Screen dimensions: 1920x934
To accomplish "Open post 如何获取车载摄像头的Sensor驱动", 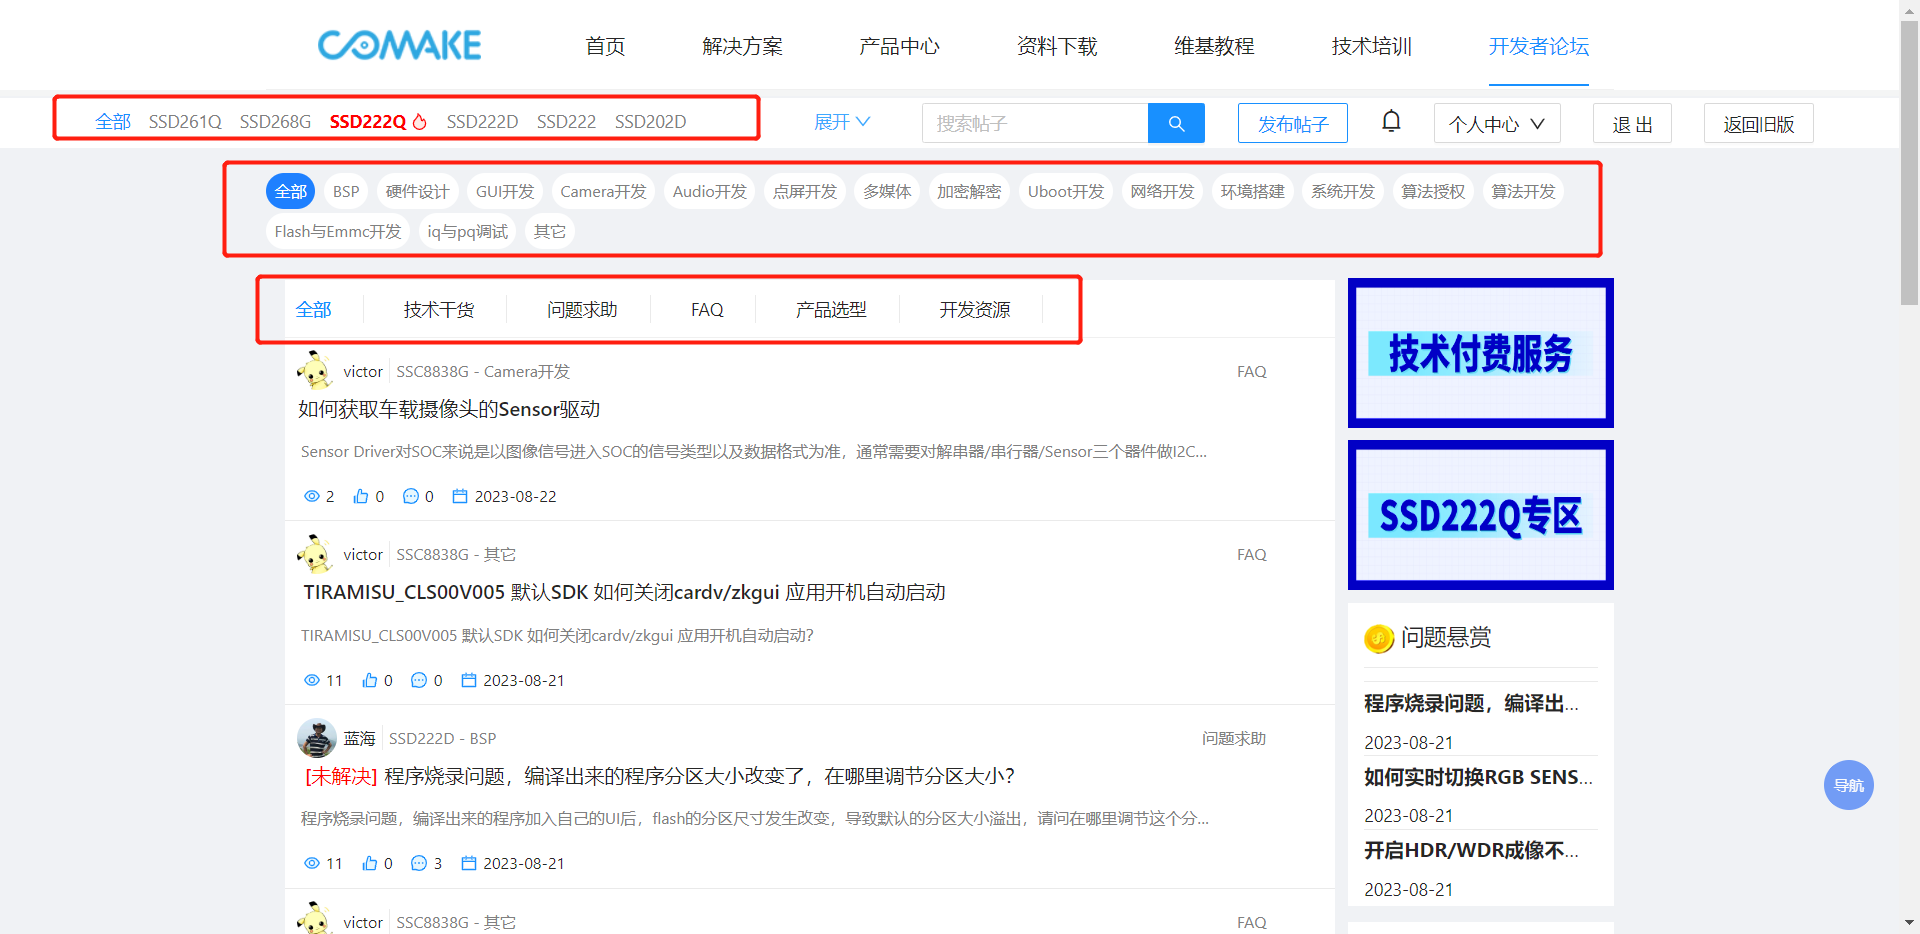I will coord(449,409).
